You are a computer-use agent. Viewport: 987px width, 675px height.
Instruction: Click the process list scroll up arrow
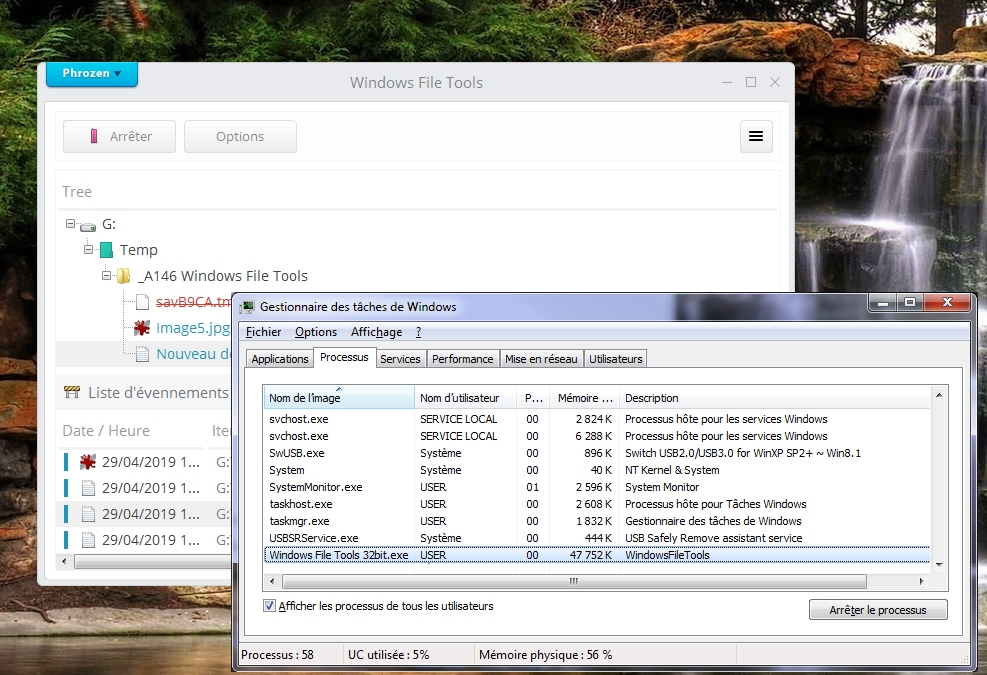pyautogui.click(x=939, y=395)
